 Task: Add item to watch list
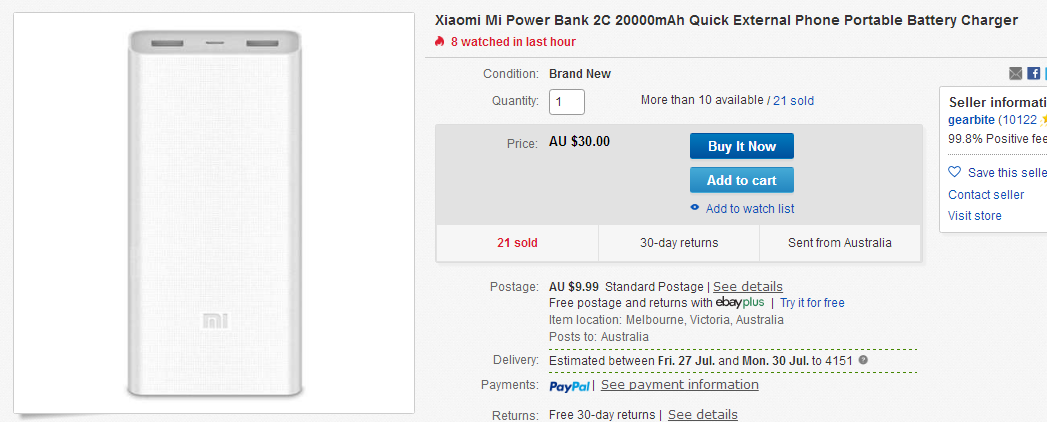pyautogui.click(x=750, y=209)
